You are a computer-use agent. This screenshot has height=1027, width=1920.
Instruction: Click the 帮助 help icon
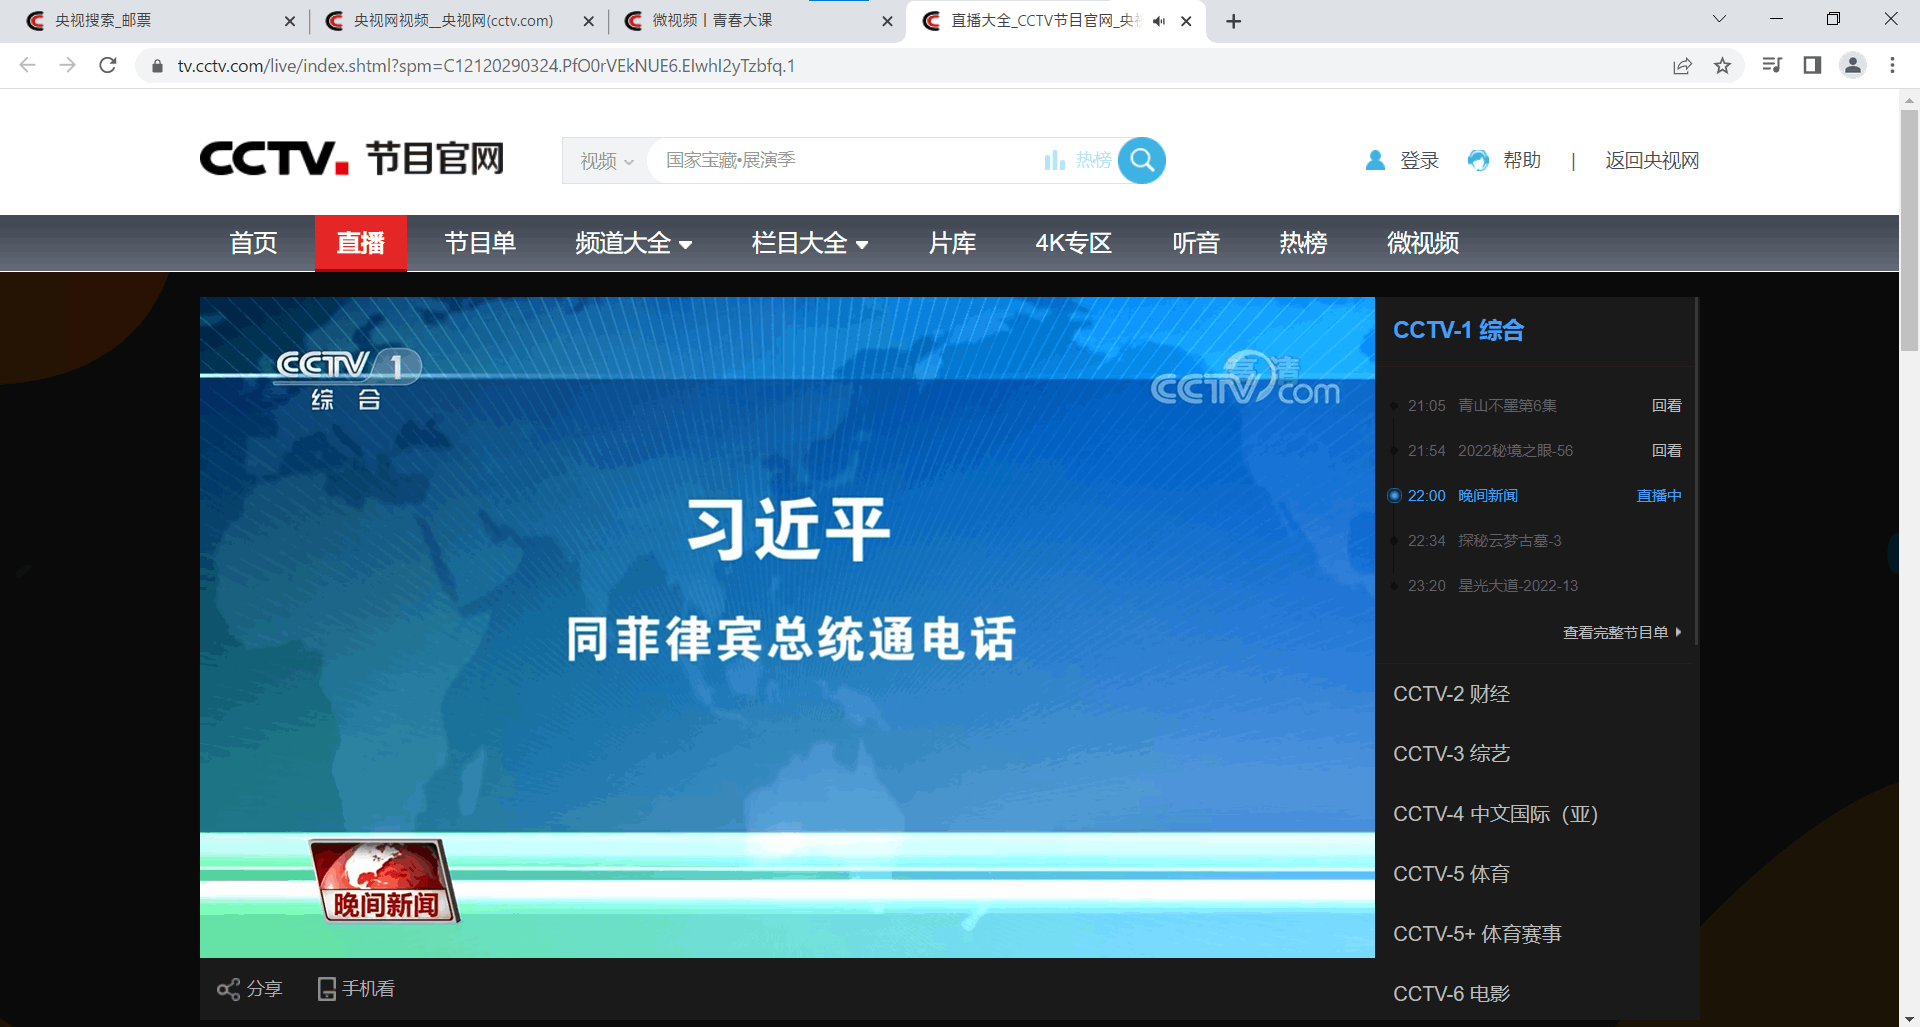point(1478,160)
